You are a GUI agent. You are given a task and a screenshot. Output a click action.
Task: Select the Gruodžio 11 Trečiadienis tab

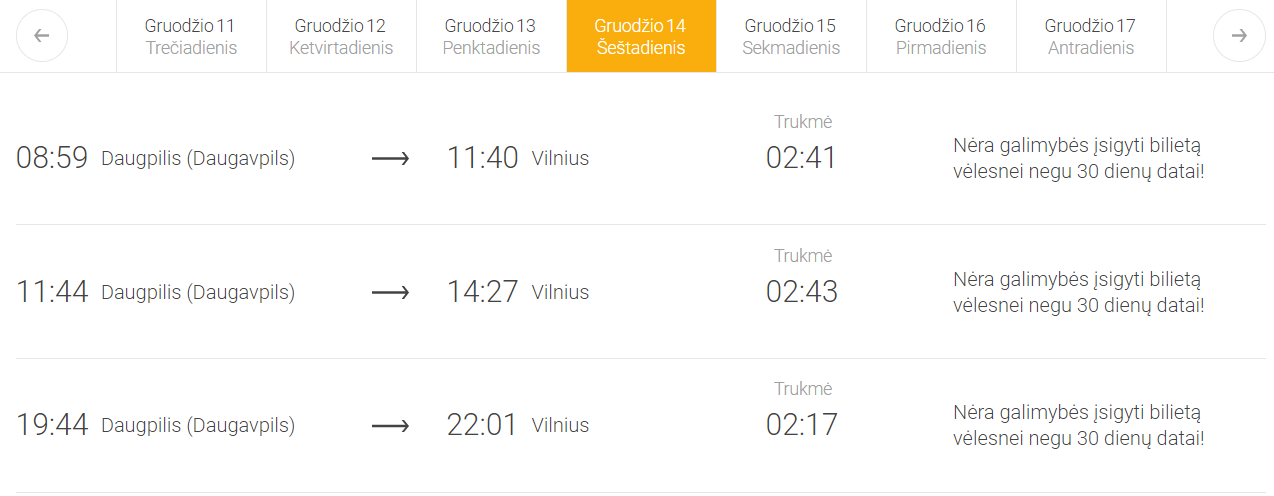coord(191,36)
